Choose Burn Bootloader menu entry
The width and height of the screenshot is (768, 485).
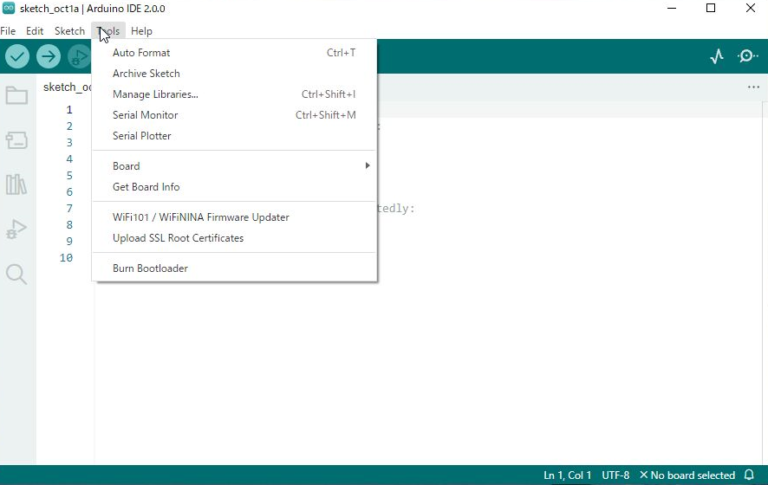(234, 268)
